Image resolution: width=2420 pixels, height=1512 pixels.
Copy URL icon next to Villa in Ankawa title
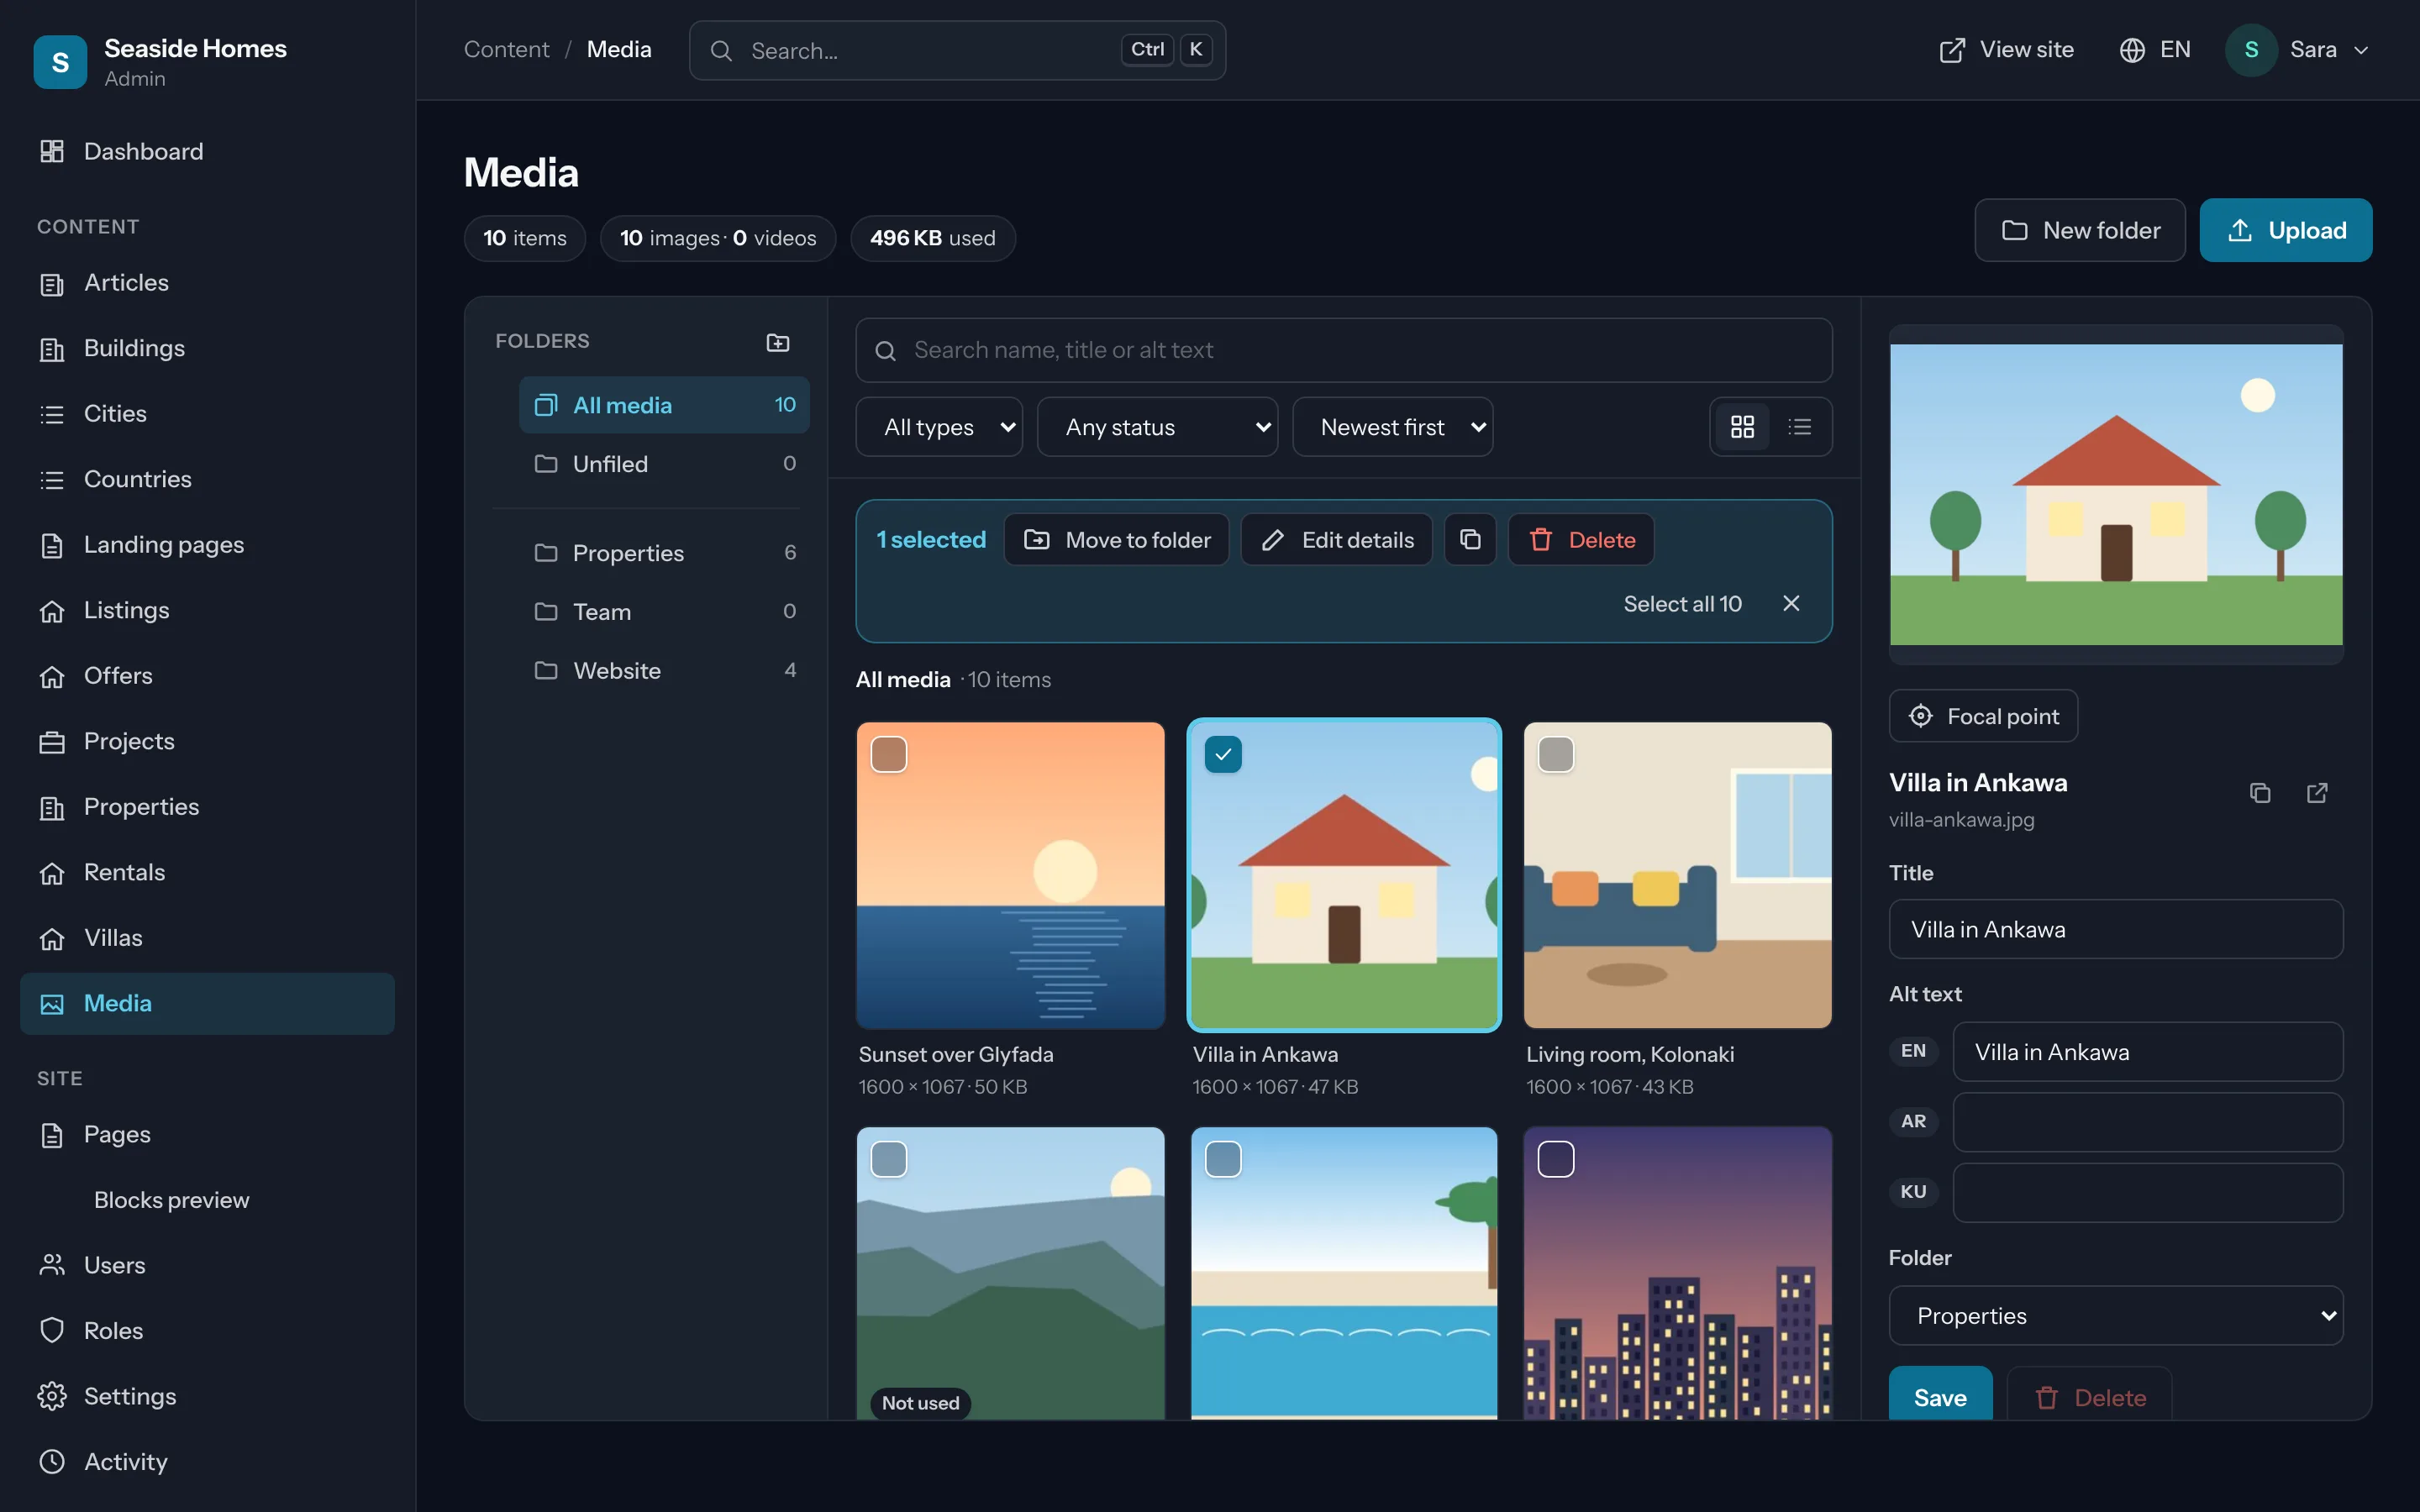[x=2260, y=793]
